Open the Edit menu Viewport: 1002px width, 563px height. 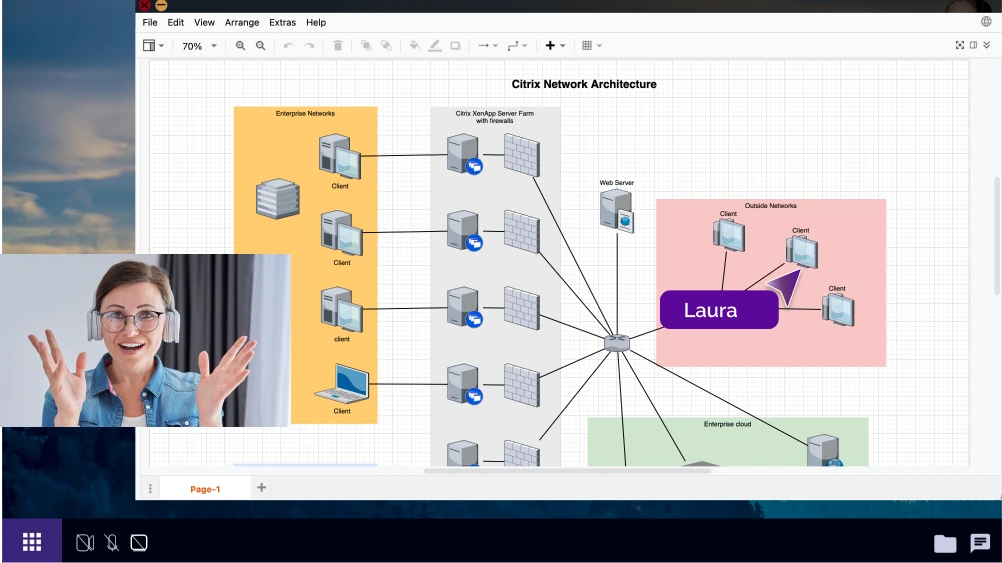[176, 22]
